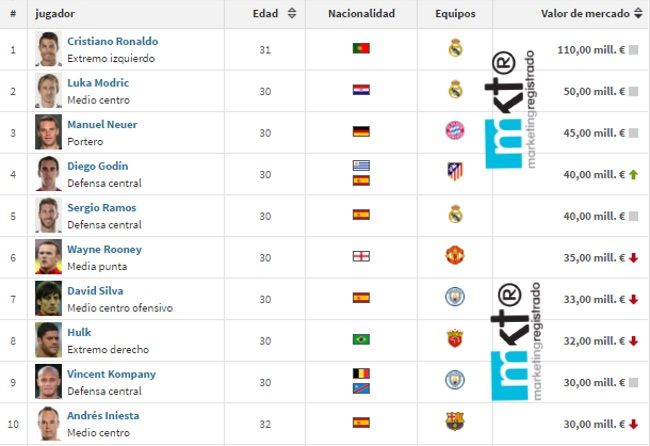Click Shanghai SIPG crest in Hulk's row
This screenshot has height=446, width=650.
(x=455, y=339)
